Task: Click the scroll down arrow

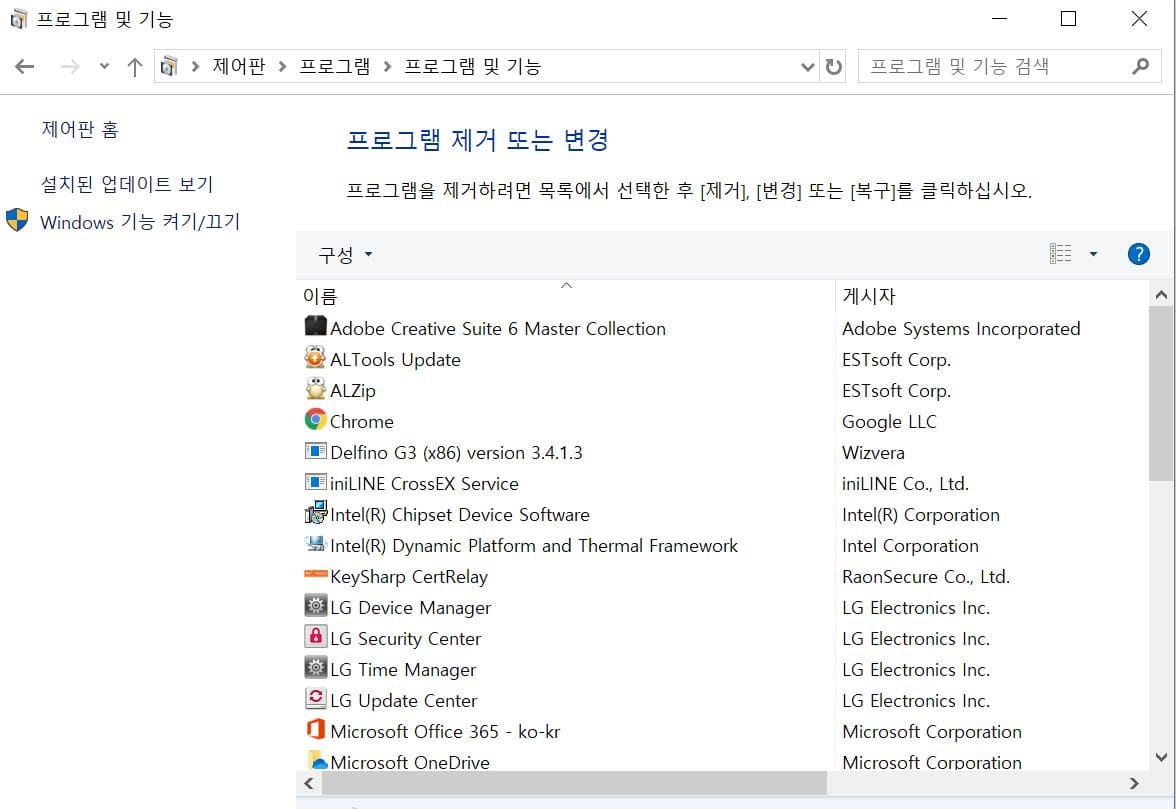Action: (x=1161, y=757)
